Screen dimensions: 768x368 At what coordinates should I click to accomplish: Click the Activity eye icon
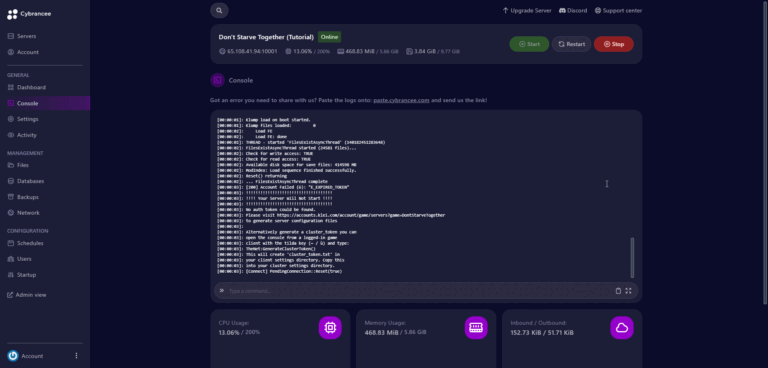tap(11, 135)
